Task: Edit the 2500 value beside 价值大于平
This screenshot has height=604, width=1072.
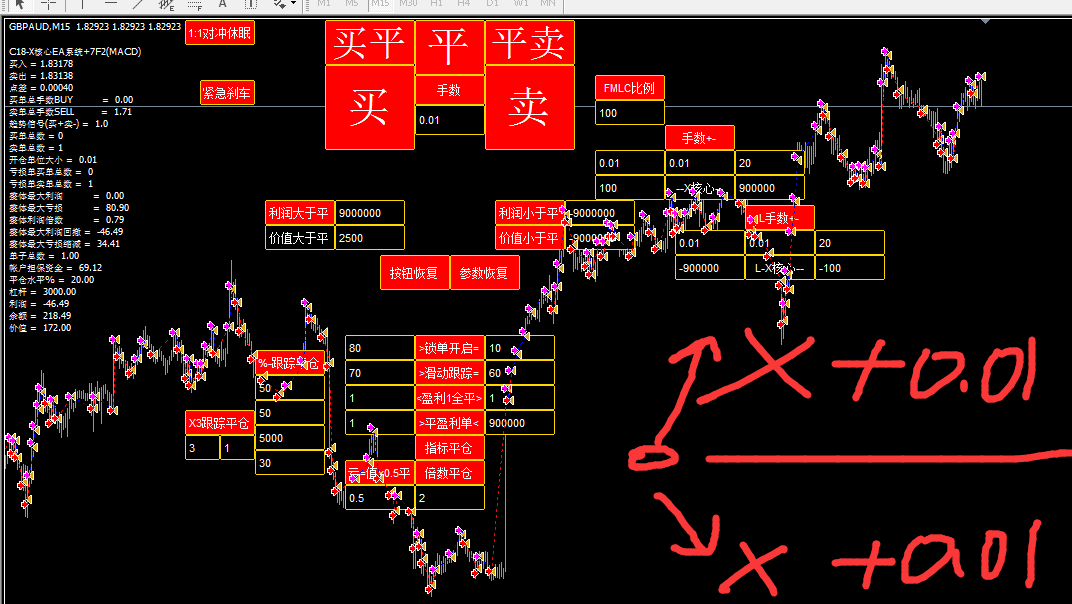Action: pyautogui.click(x=369, y=238)
